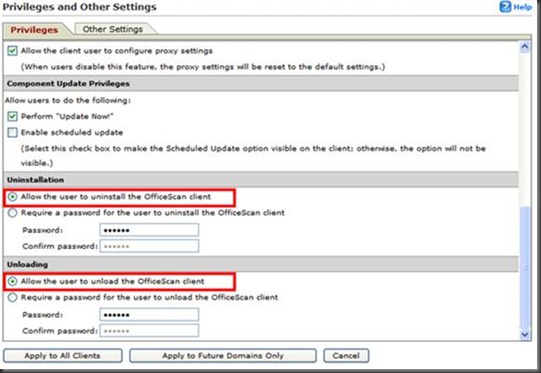Click the Cancel button
Screen dimensions: 541x373
(346, 356)
